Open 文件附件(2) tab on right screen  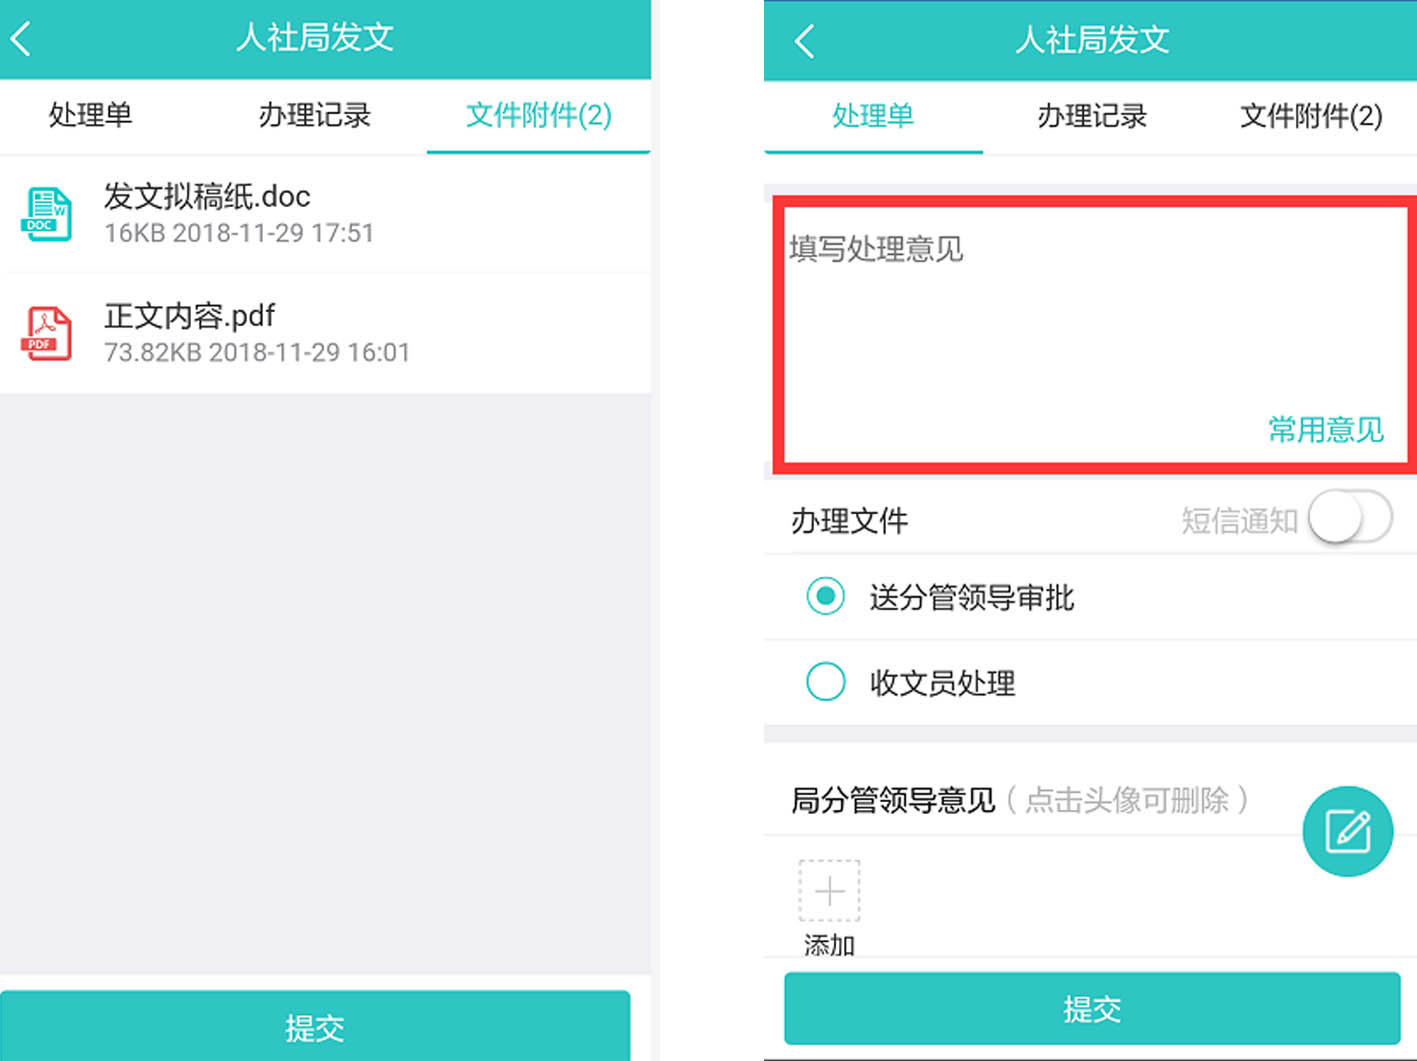[x=1311, y=116]
